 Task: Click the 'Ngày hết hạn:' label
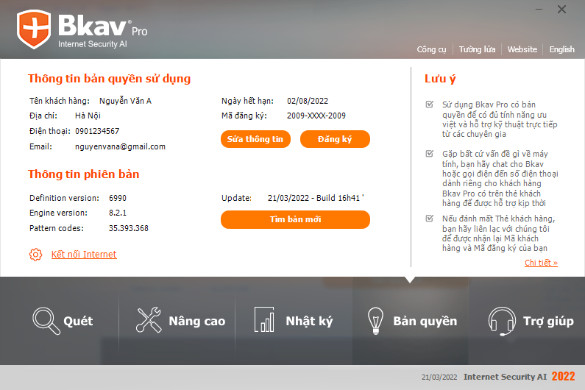247,101
